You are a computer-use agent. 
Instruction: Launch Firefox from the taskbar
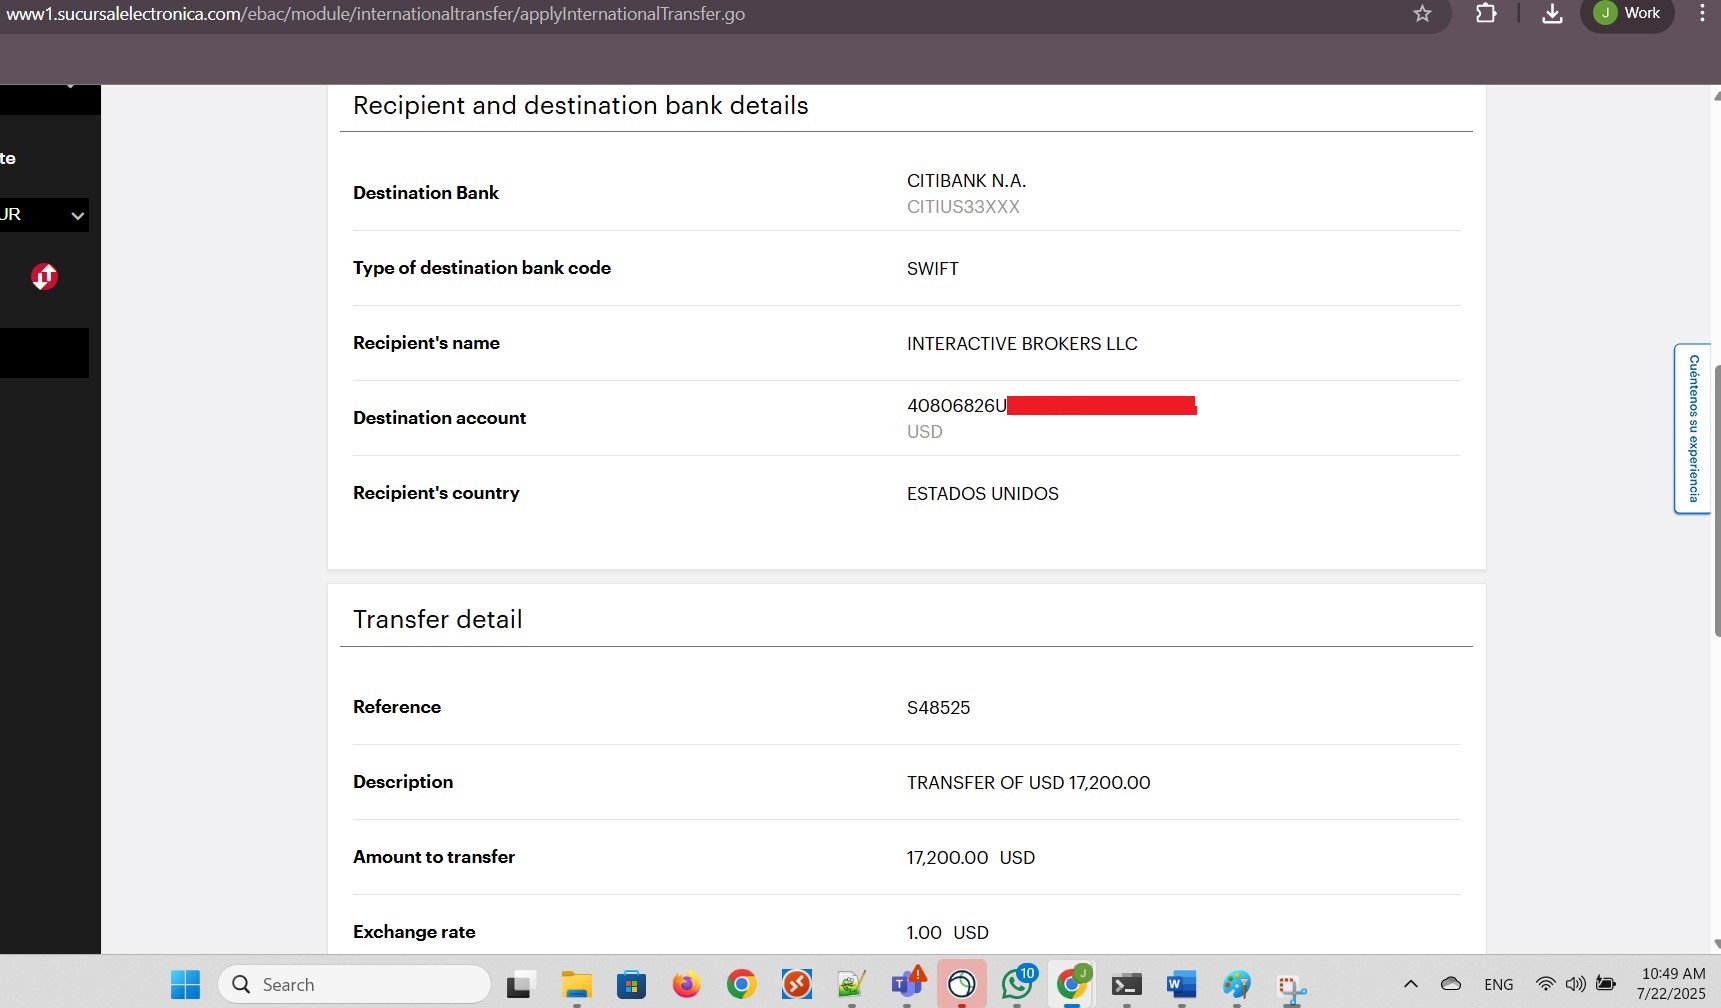(686, 985)
